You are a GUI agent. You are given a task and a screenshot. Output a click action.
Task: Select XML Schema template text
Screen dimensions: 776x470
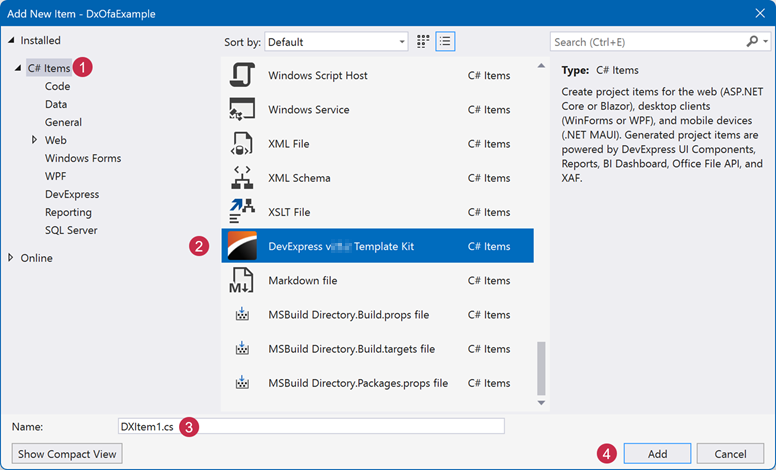(x=299, y=178)
